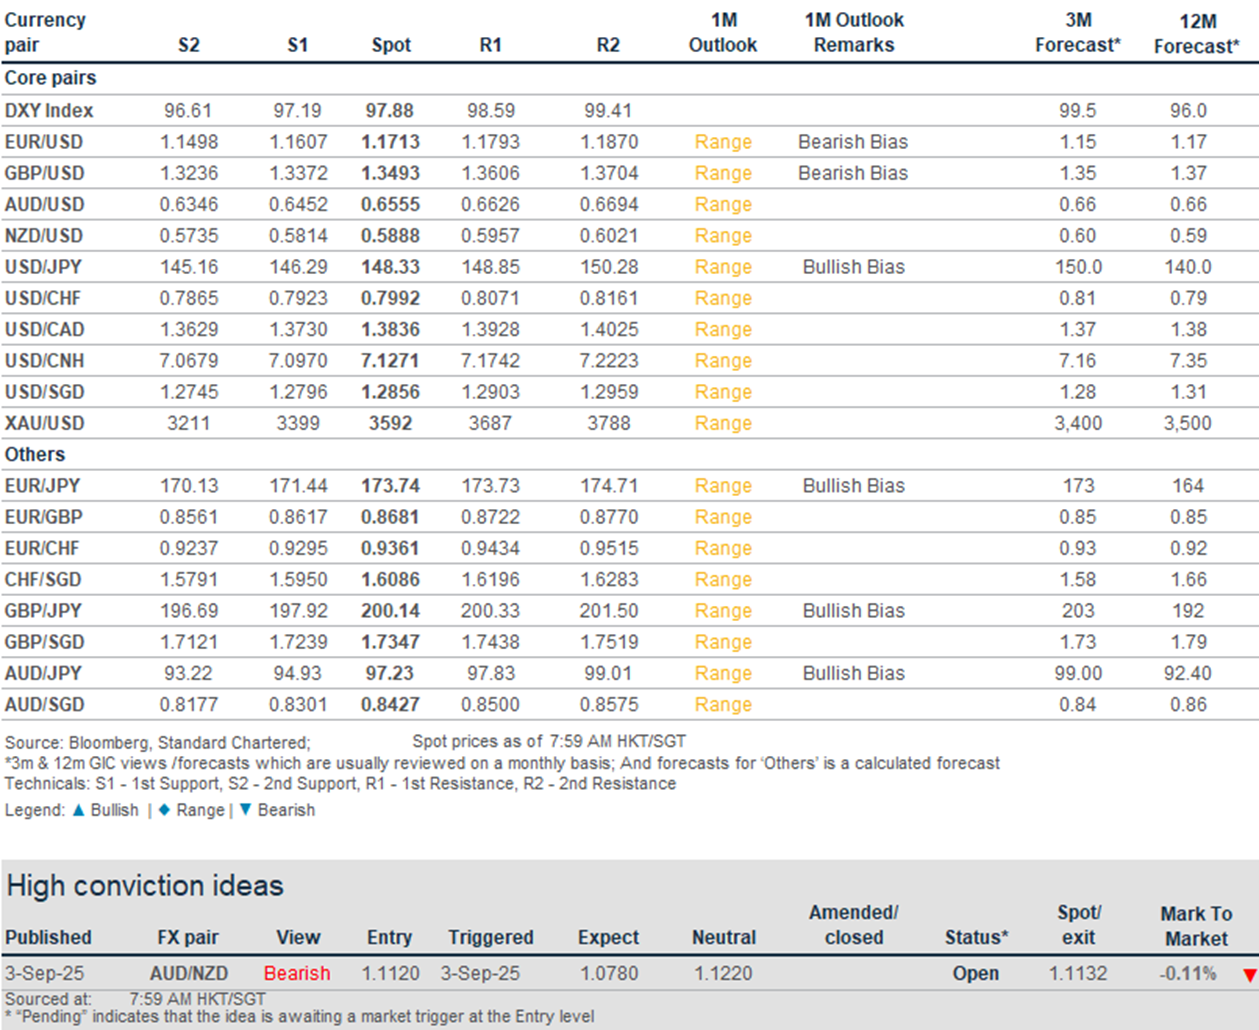Click the DXY Index row label
Image resolution: width=1259 pixels, height=1030 pixels.
click(x=49, y=111)
